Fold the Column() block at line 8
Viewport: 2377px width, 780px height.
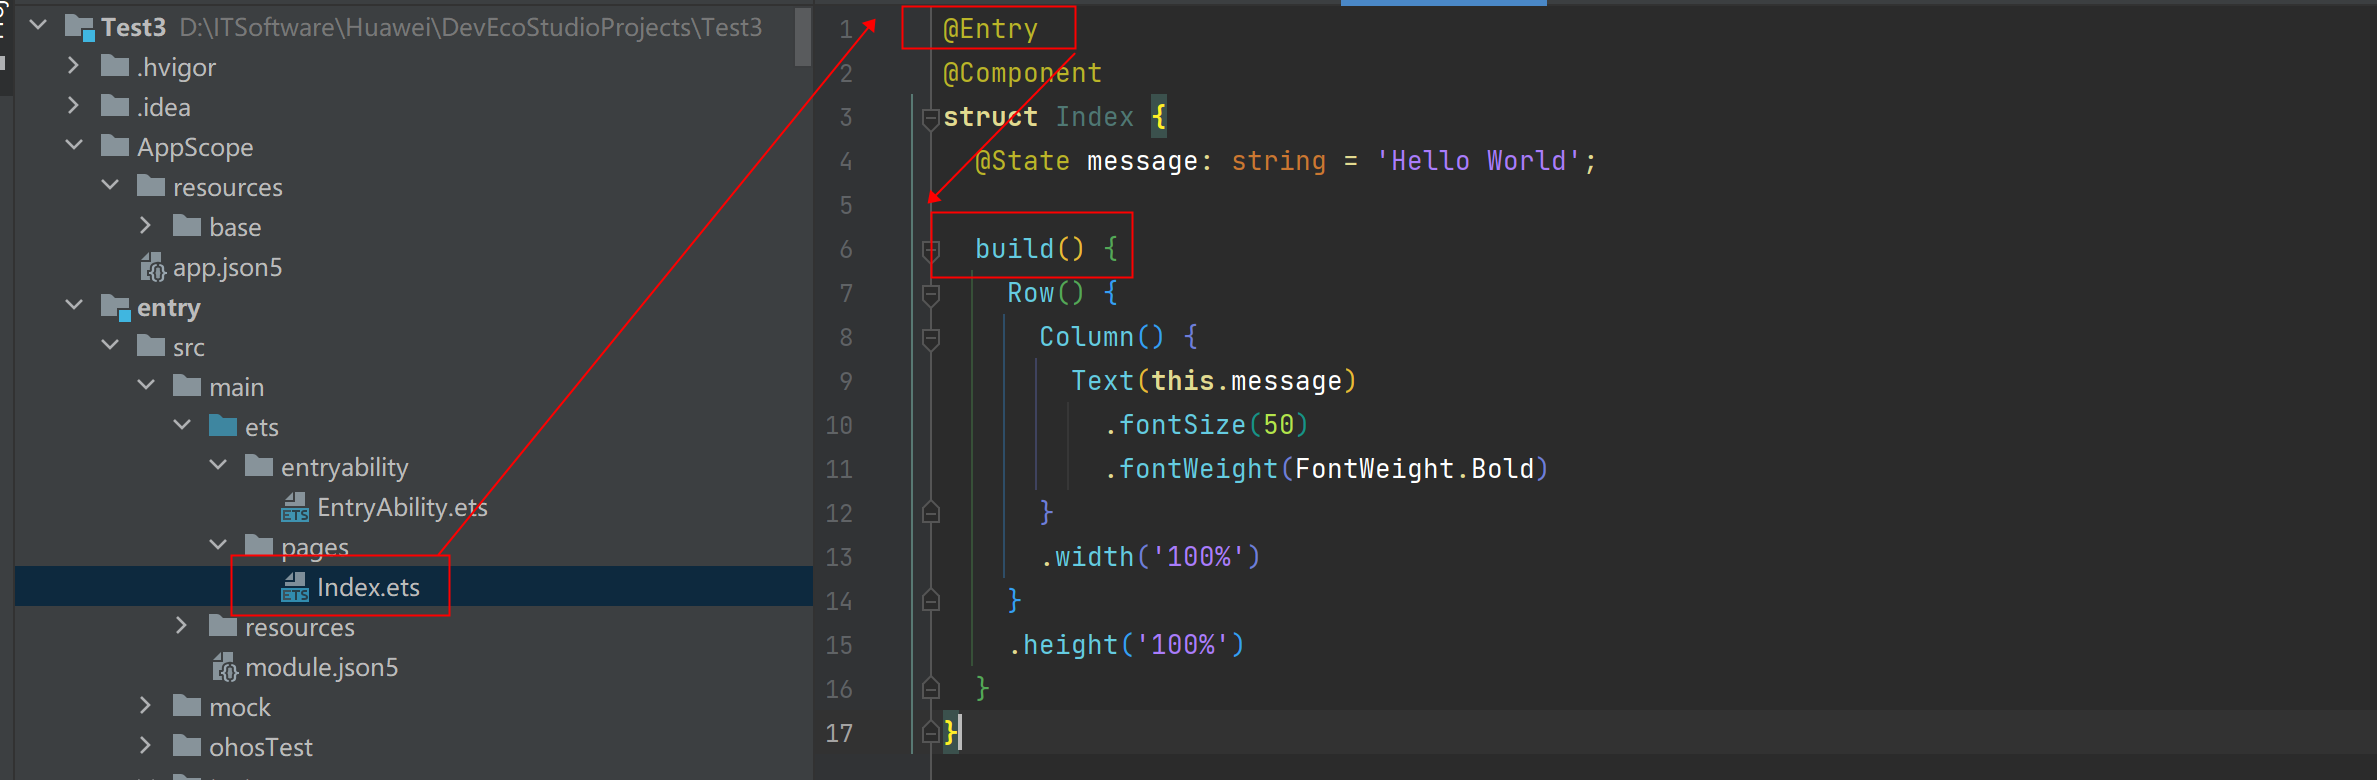(931, 338)
